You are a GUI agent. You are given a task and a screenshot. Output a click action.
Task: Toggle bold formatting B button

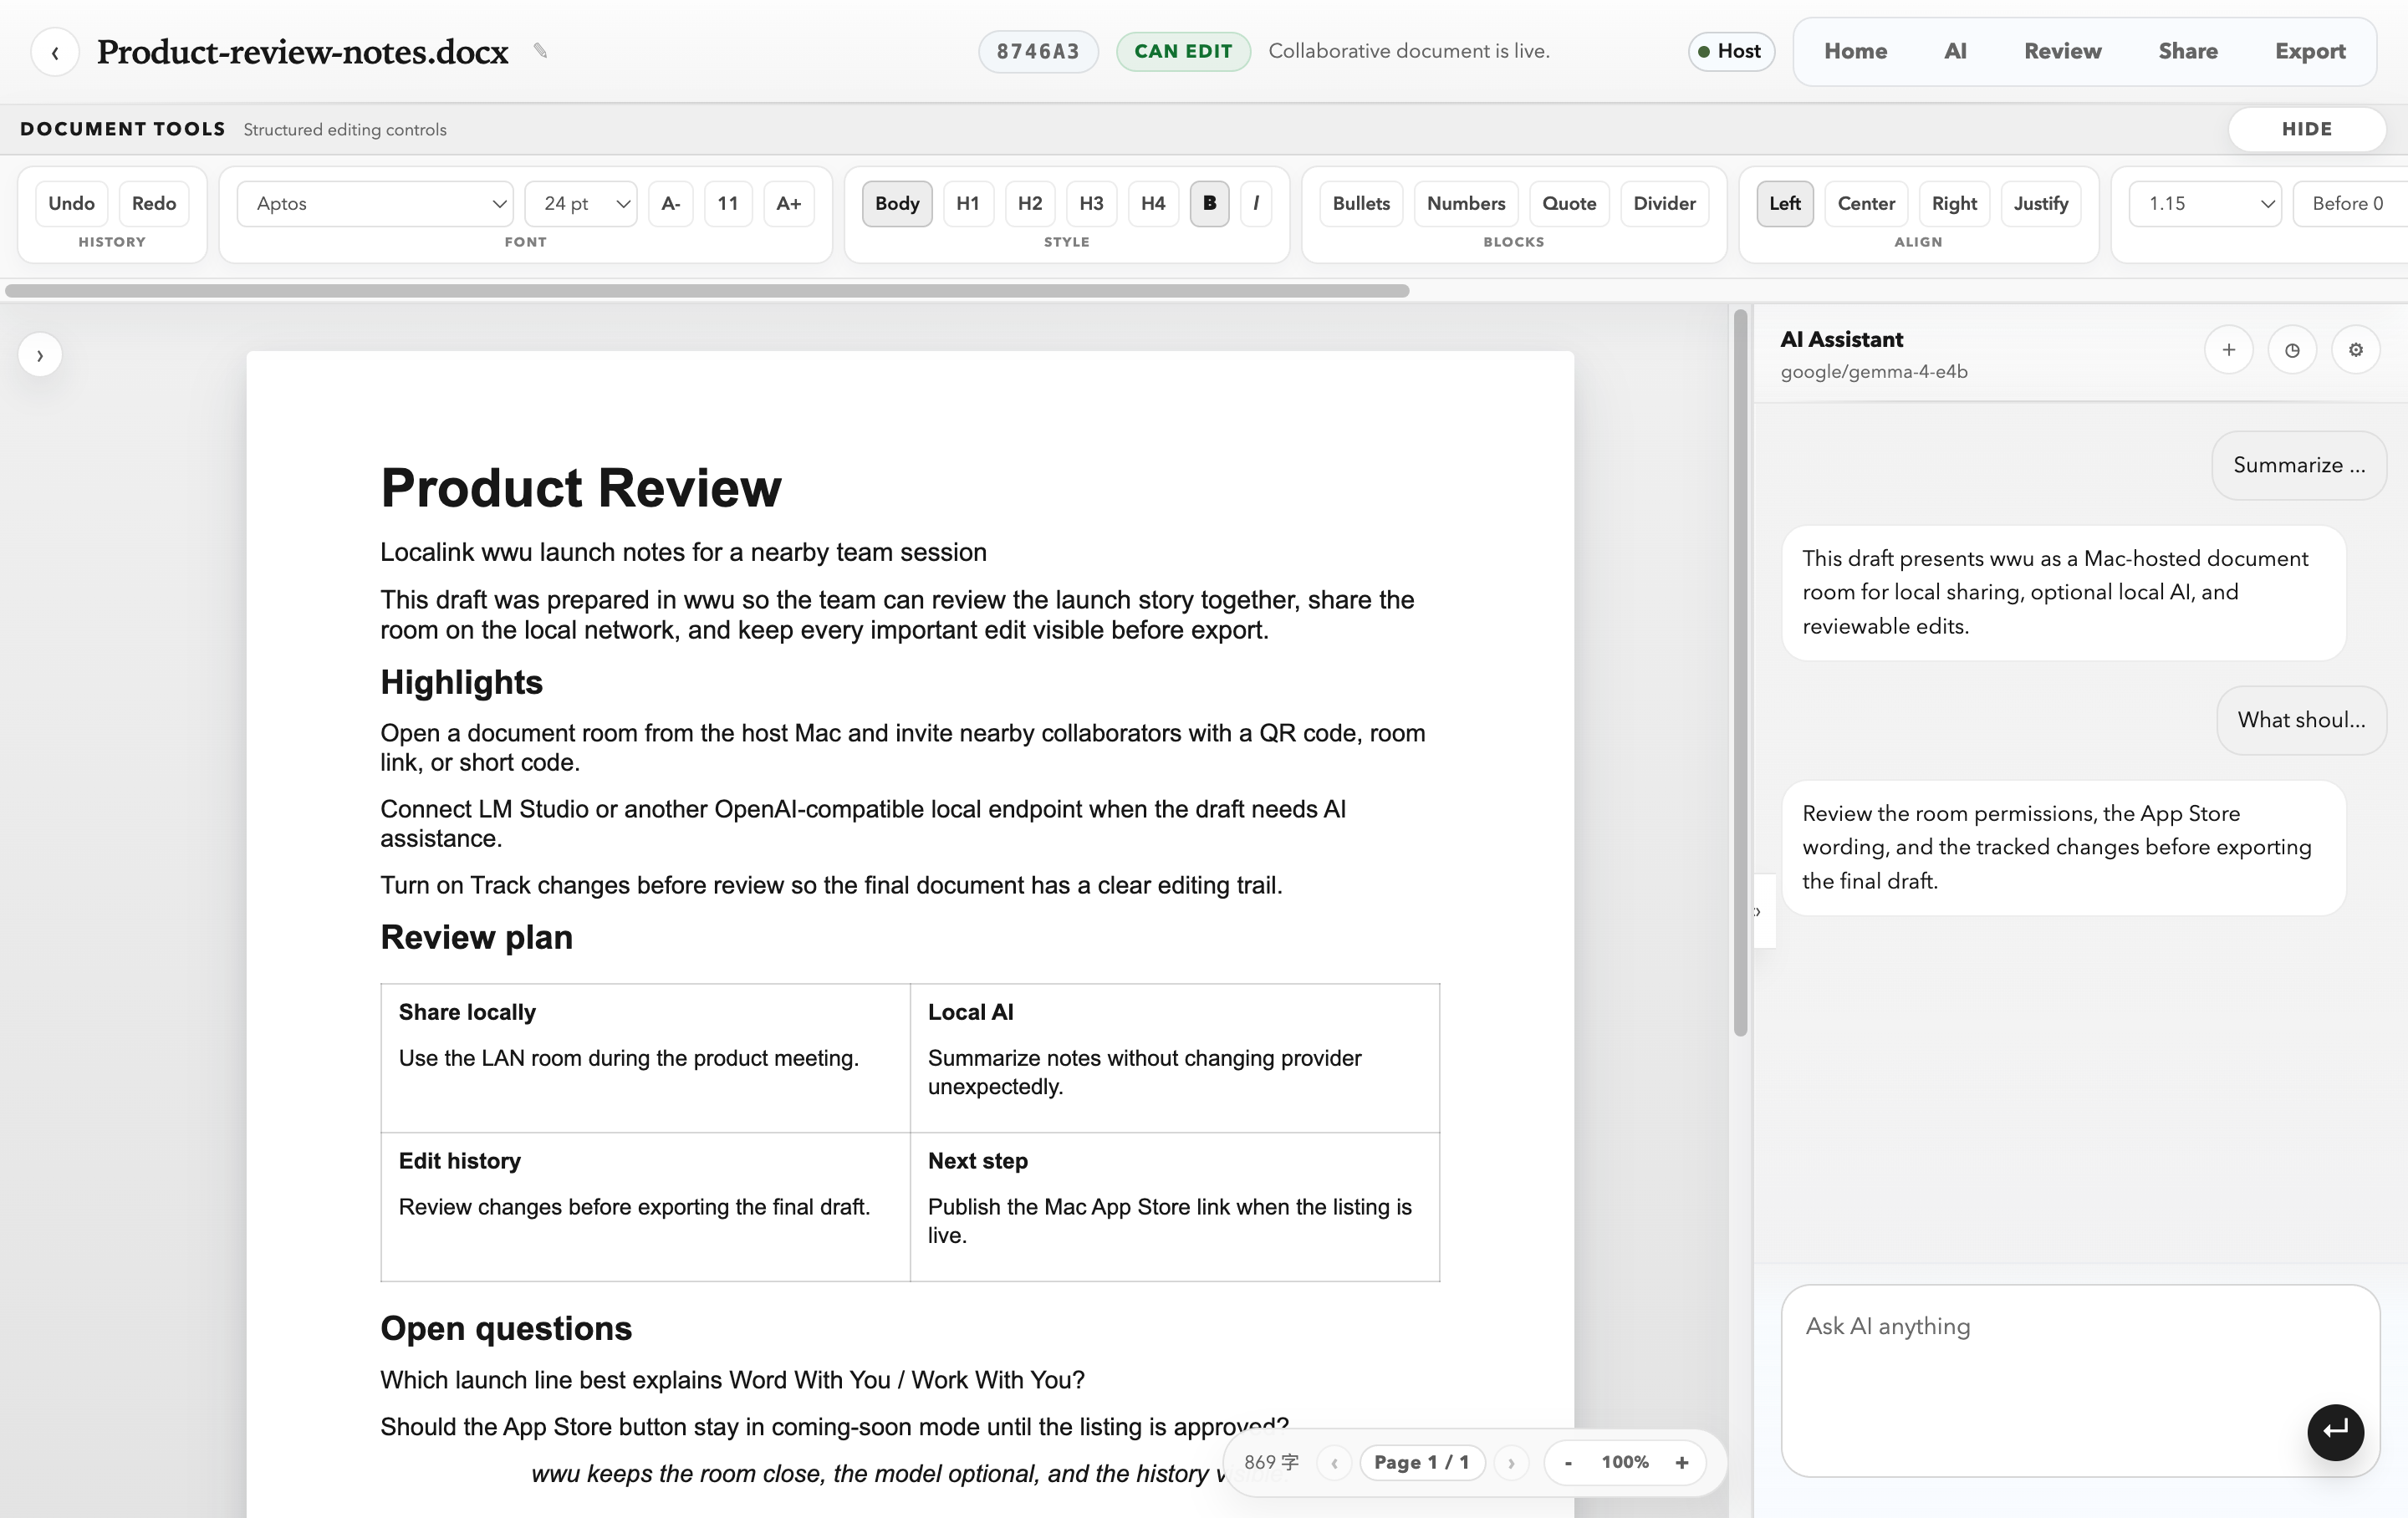(x=1209, y=204)
